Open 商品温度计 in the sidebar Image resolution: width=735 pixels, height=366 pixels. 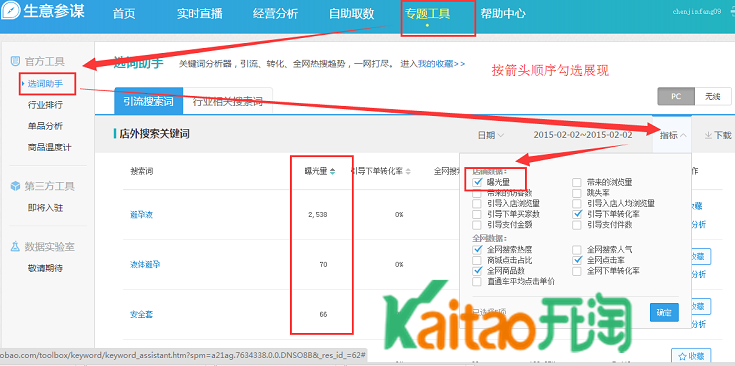[50, 147]
